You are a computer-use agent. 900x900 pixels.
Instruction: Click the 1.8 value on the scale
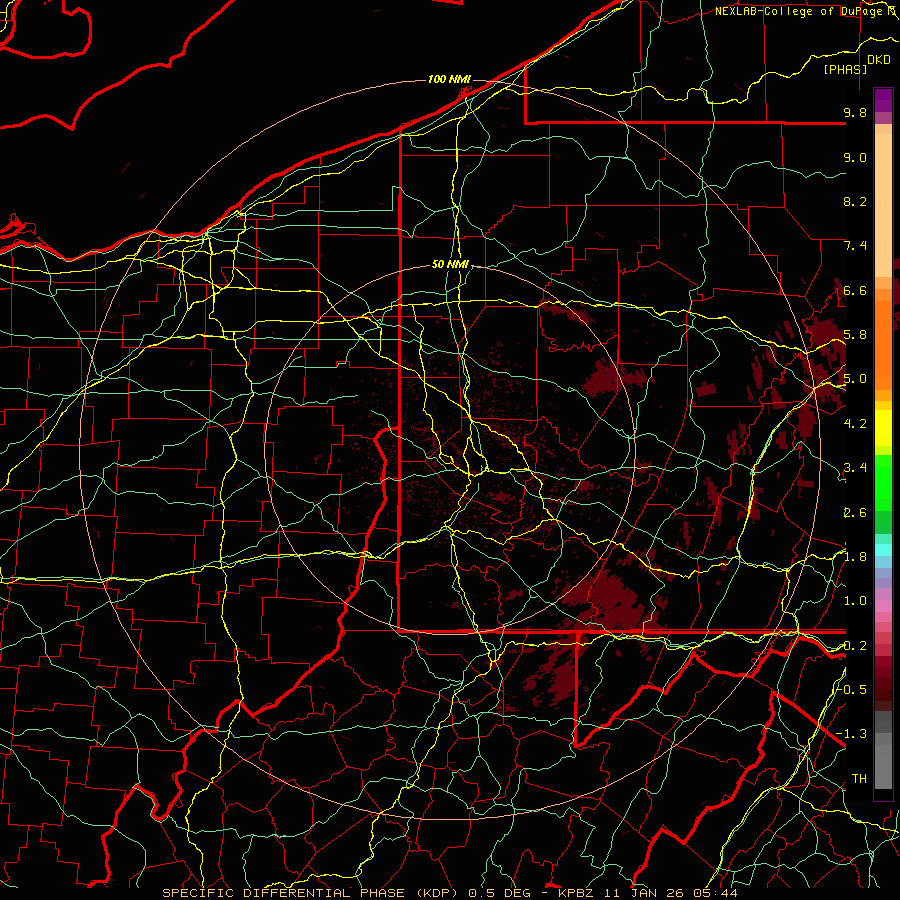click(855, 557)
